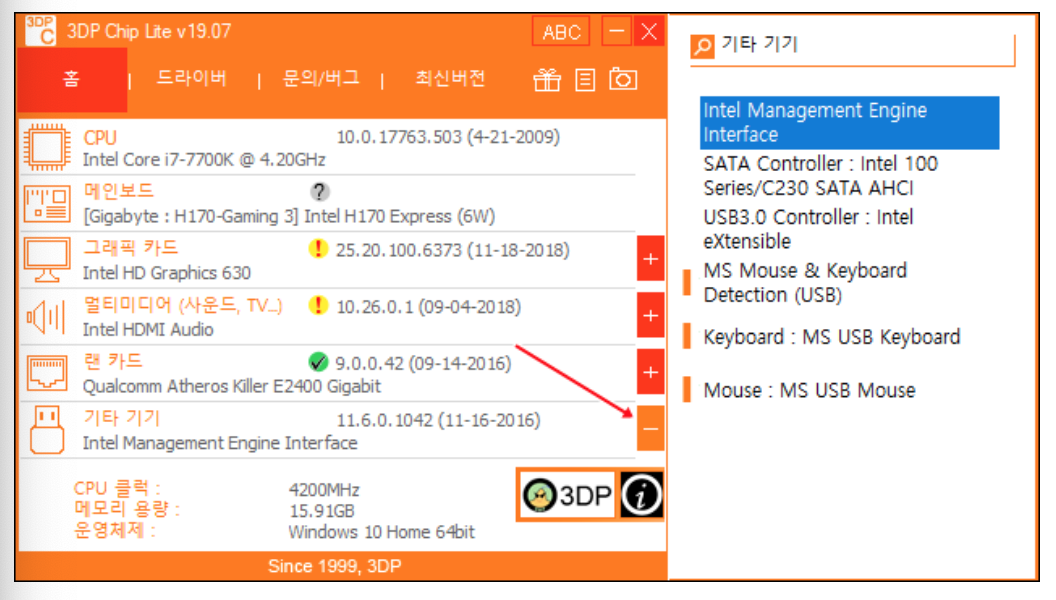Screen dimensions: 1056x600
Task: Click the 멀티미디어 (사운드, TV..) heading link
Action: 183,305
